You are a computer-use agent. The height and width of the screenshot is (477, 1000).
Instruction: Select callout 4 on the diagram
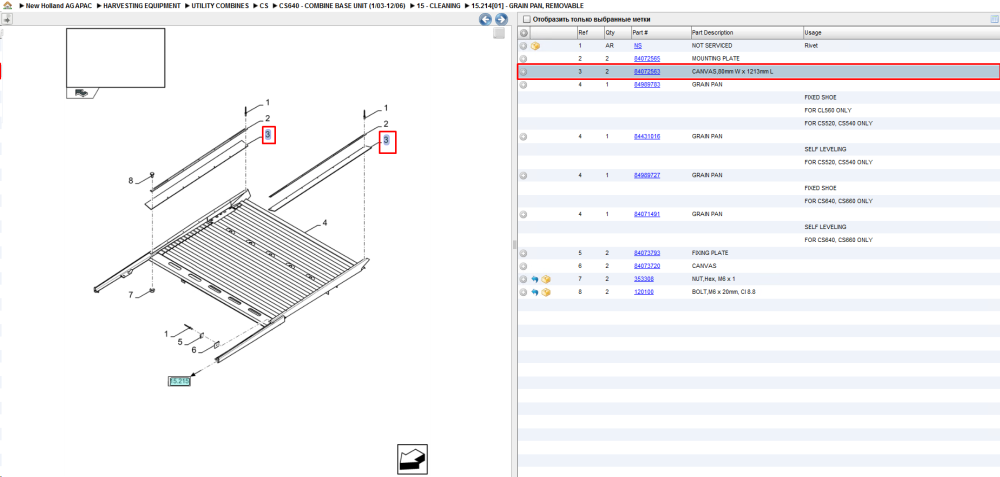click(x=325, y=223)
